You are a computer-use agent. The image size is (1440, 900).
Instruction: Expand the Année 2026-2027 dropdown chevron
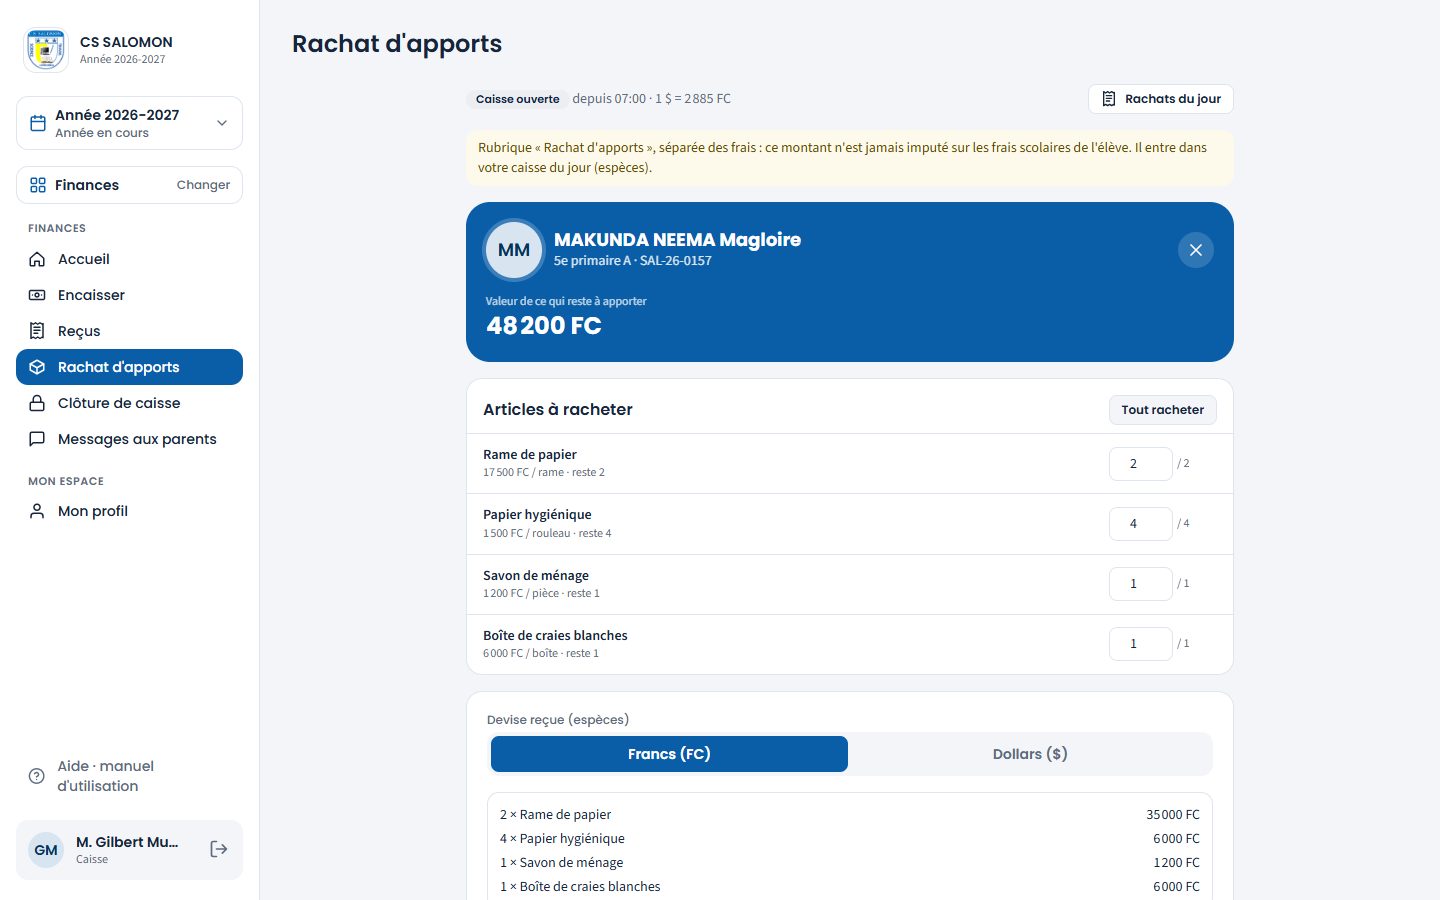(x=222, y=123)
